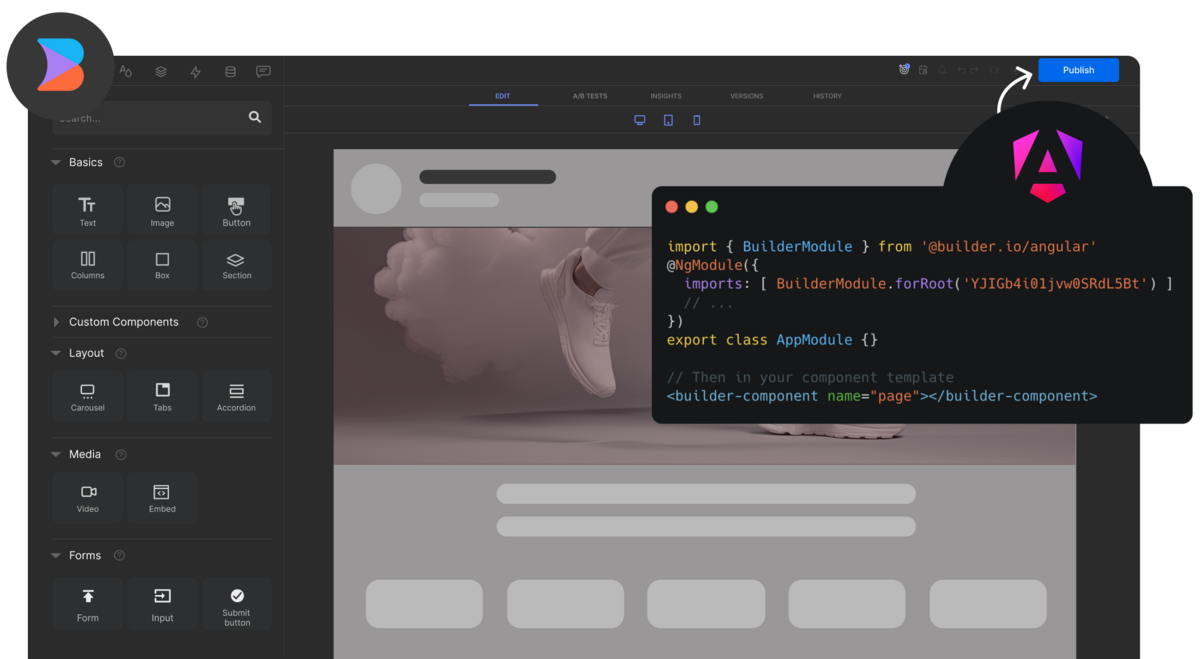Select the Text block
This screenshot has width=1200, height=659.
[x=88, y=210]
